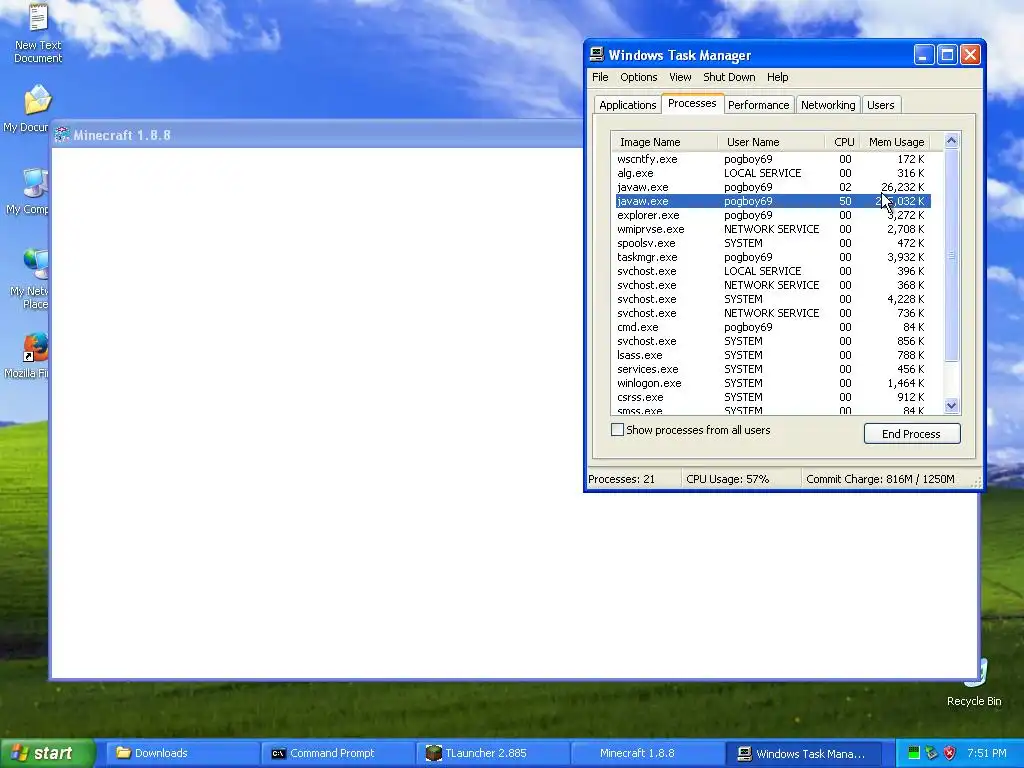Open My Network Places desktop icon

click(30, 279)
